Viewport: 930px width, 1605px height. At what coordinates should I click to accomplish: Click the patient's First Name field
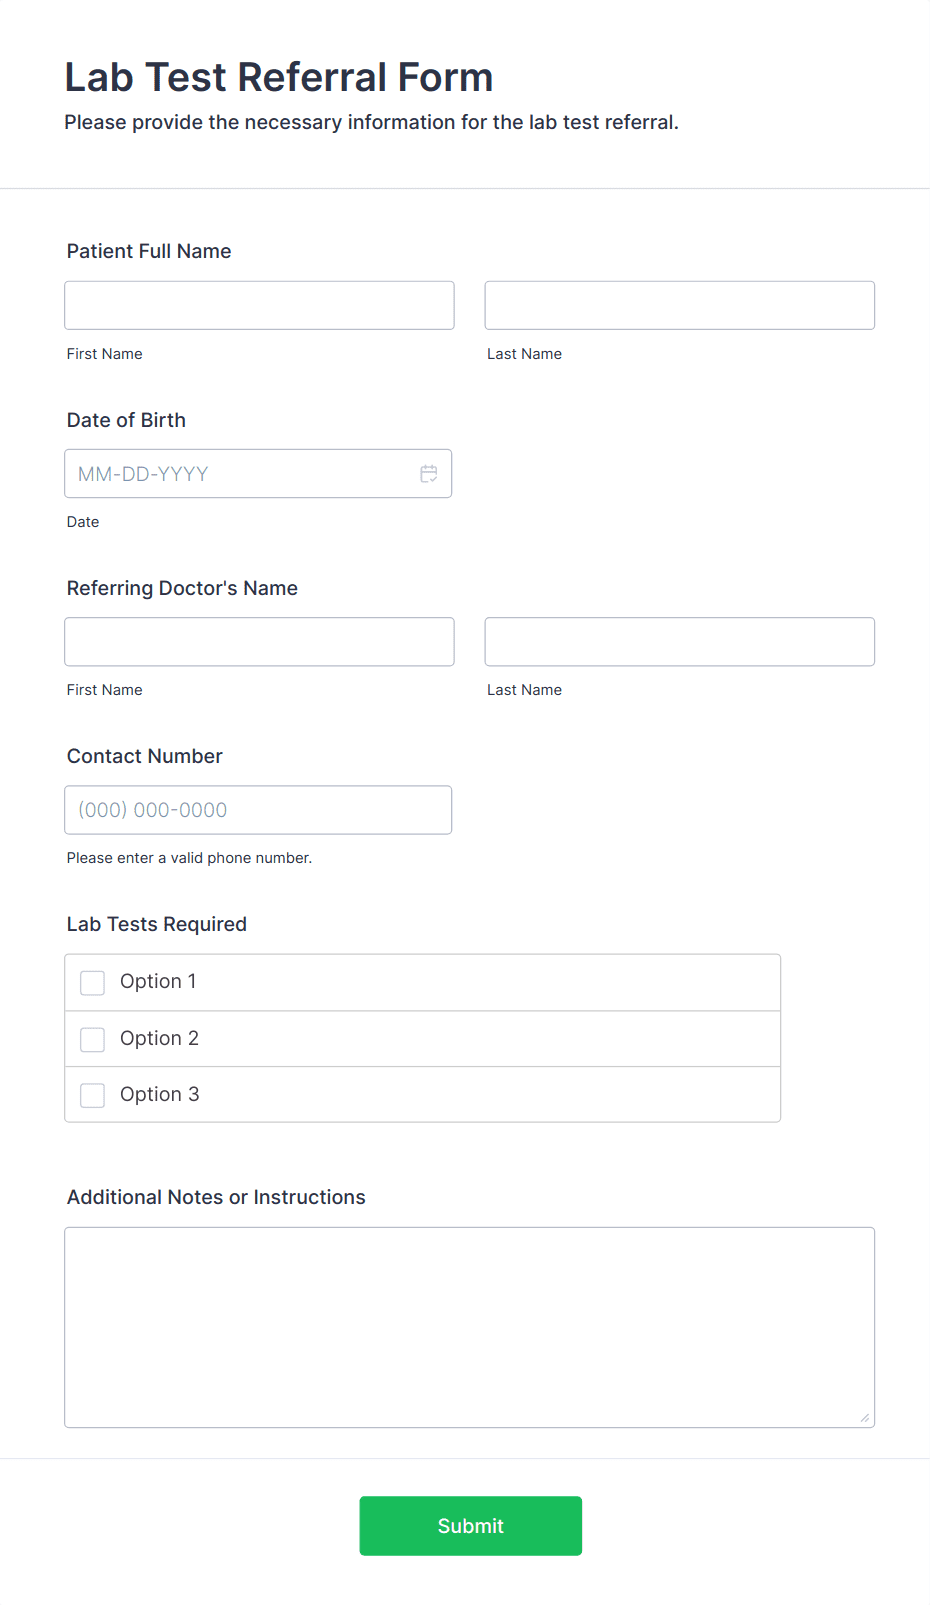pyautogui.click(x=259, y=305)
